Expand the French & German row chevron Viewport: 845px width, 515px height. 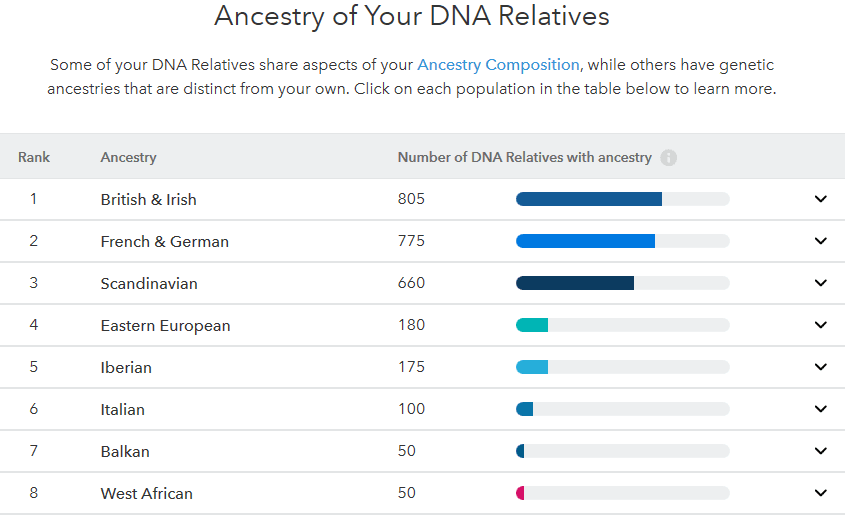coord(820,241)
